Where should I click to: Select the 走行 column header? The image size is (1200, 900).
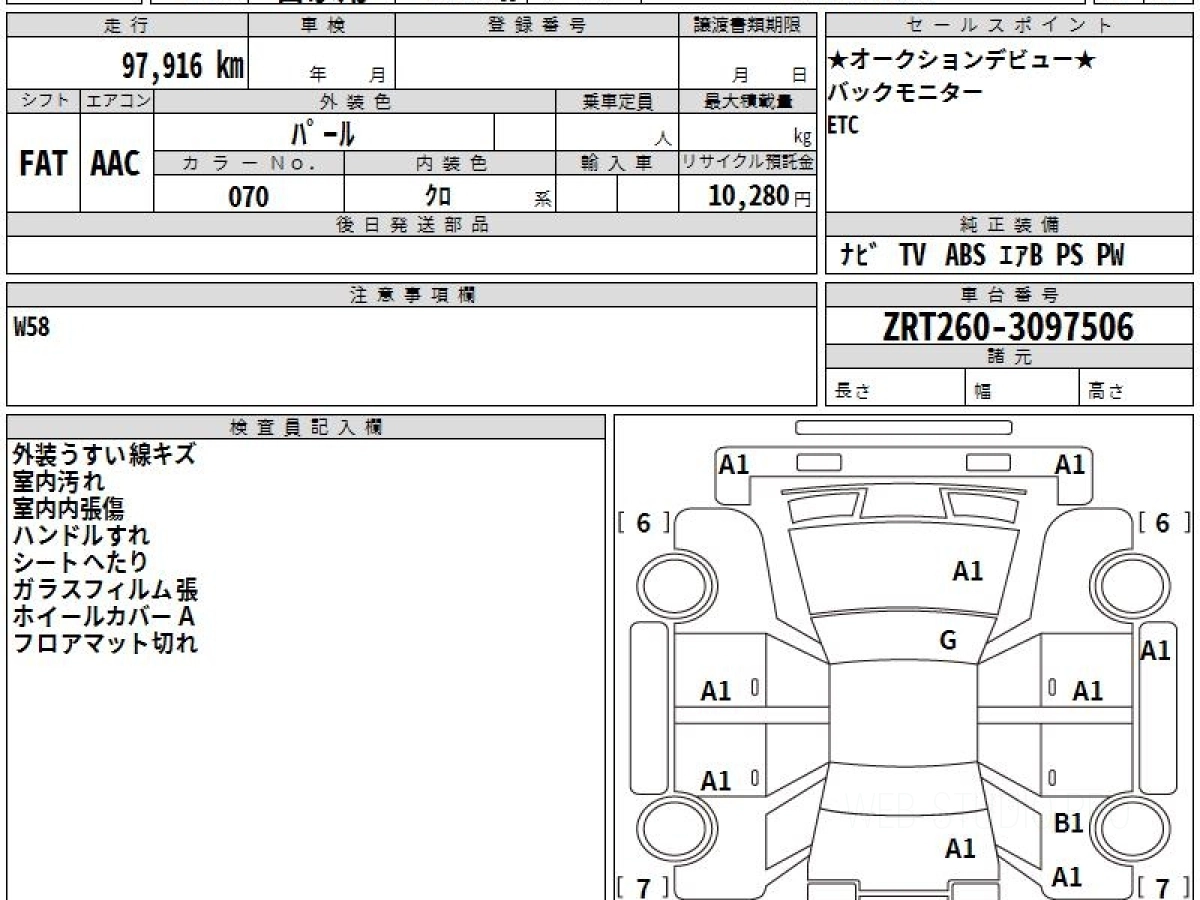(126, 26)
